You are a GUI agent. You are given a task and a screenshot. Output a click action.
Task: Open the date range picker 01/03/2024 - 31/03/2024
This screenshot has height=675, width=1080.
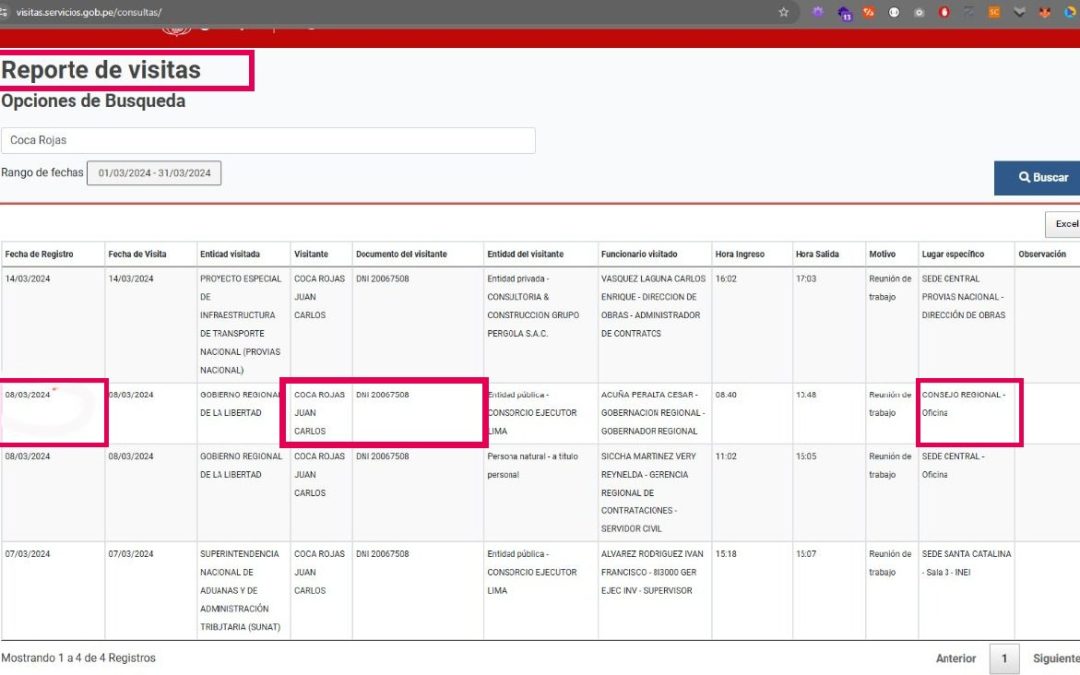(x=154, y=173)
